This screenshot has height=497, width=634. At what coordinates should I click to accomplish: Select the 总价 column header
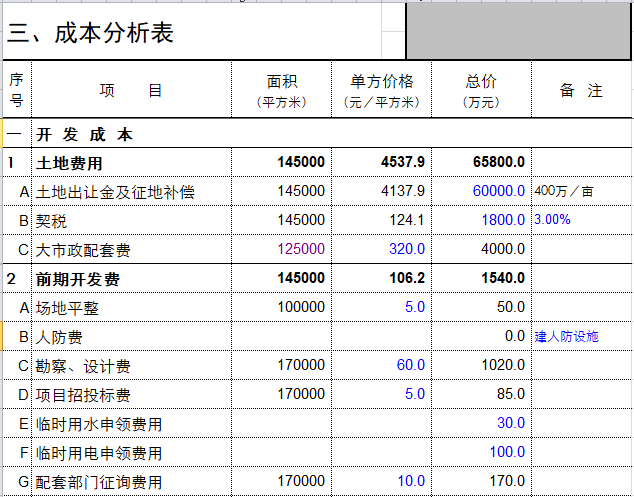(481, 91)
